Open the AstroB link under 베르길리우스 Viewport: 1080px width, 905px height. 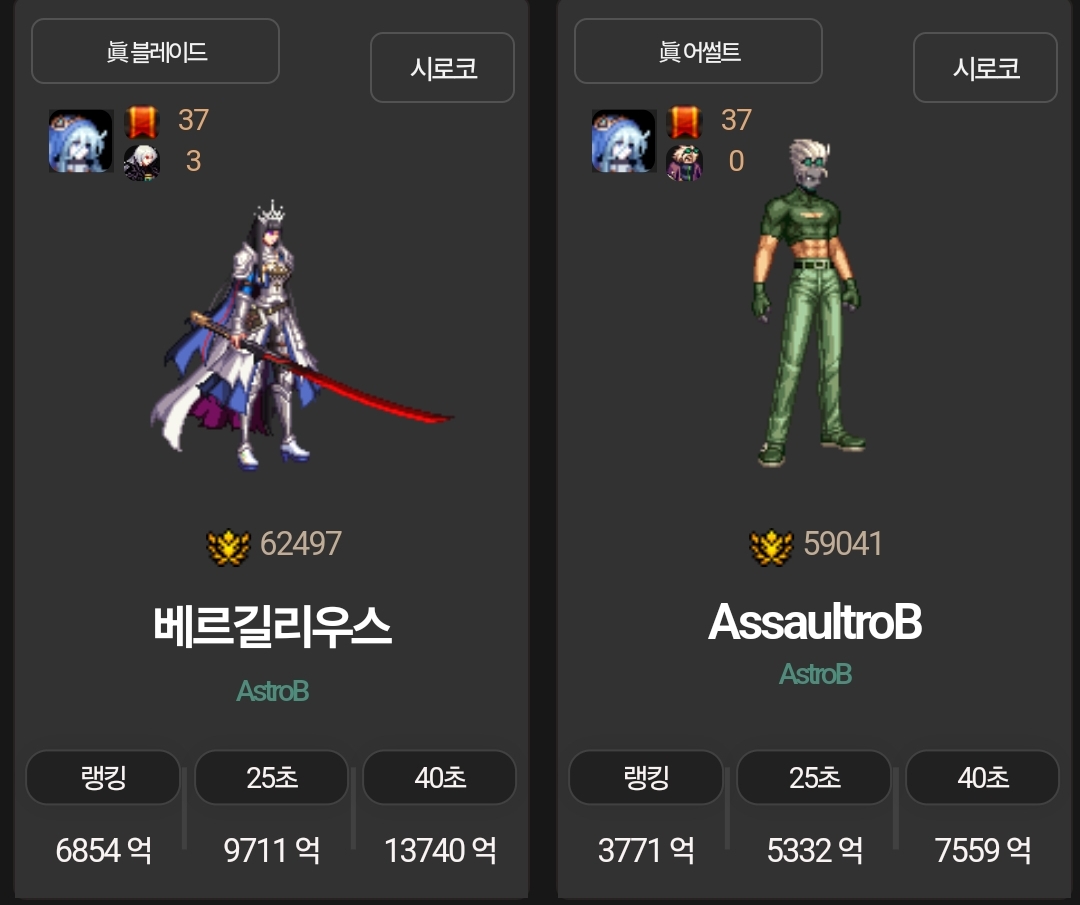(273, 691)
